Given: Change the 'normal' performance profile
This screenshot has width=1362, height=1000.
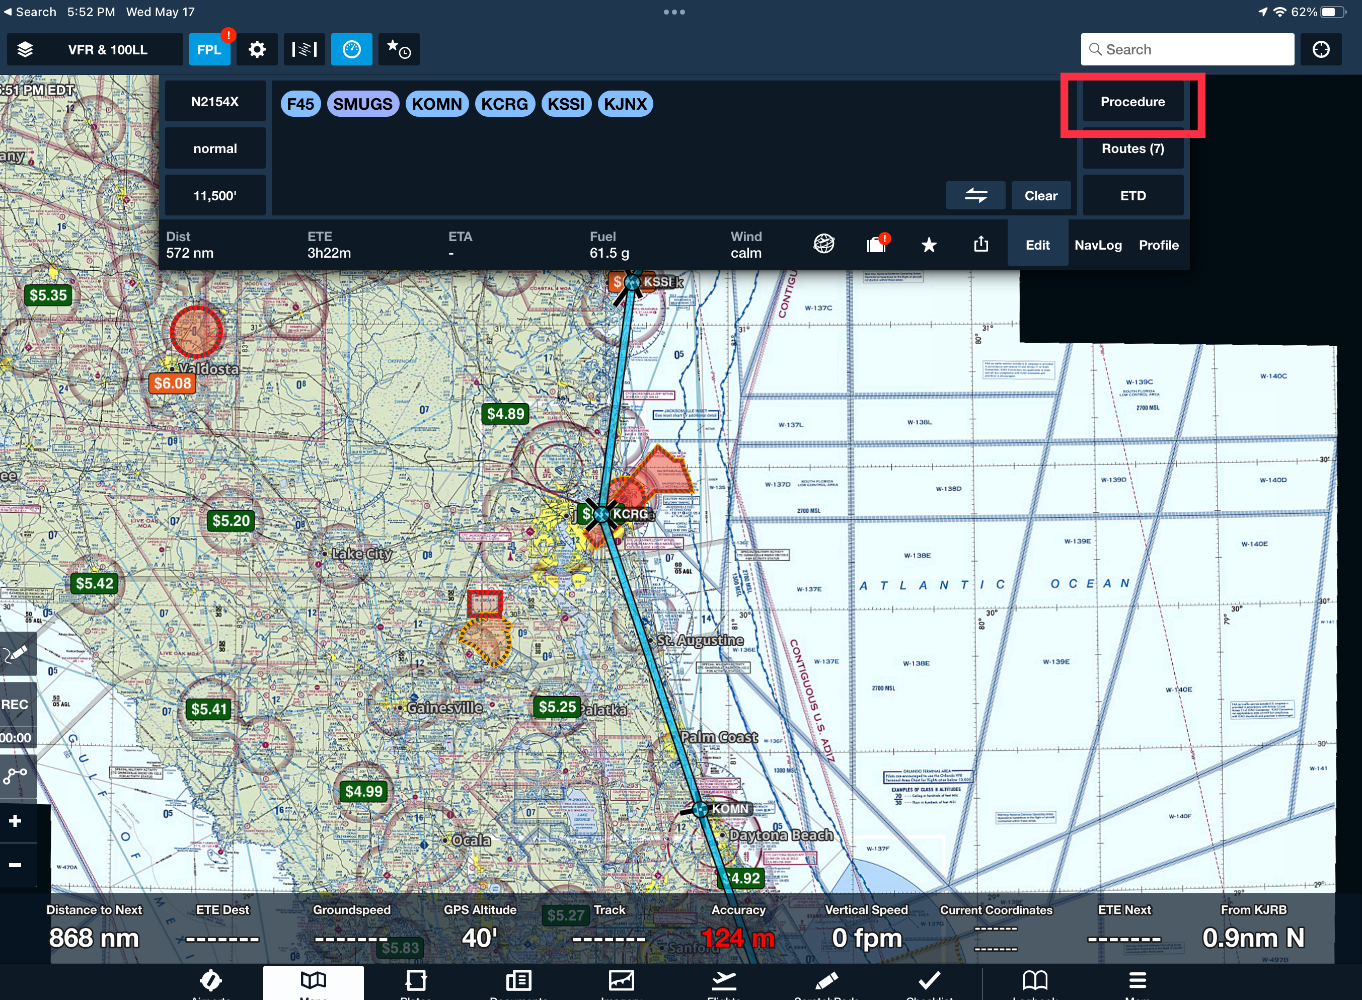Looking at the screenshot, I should (x=215, y=148).
